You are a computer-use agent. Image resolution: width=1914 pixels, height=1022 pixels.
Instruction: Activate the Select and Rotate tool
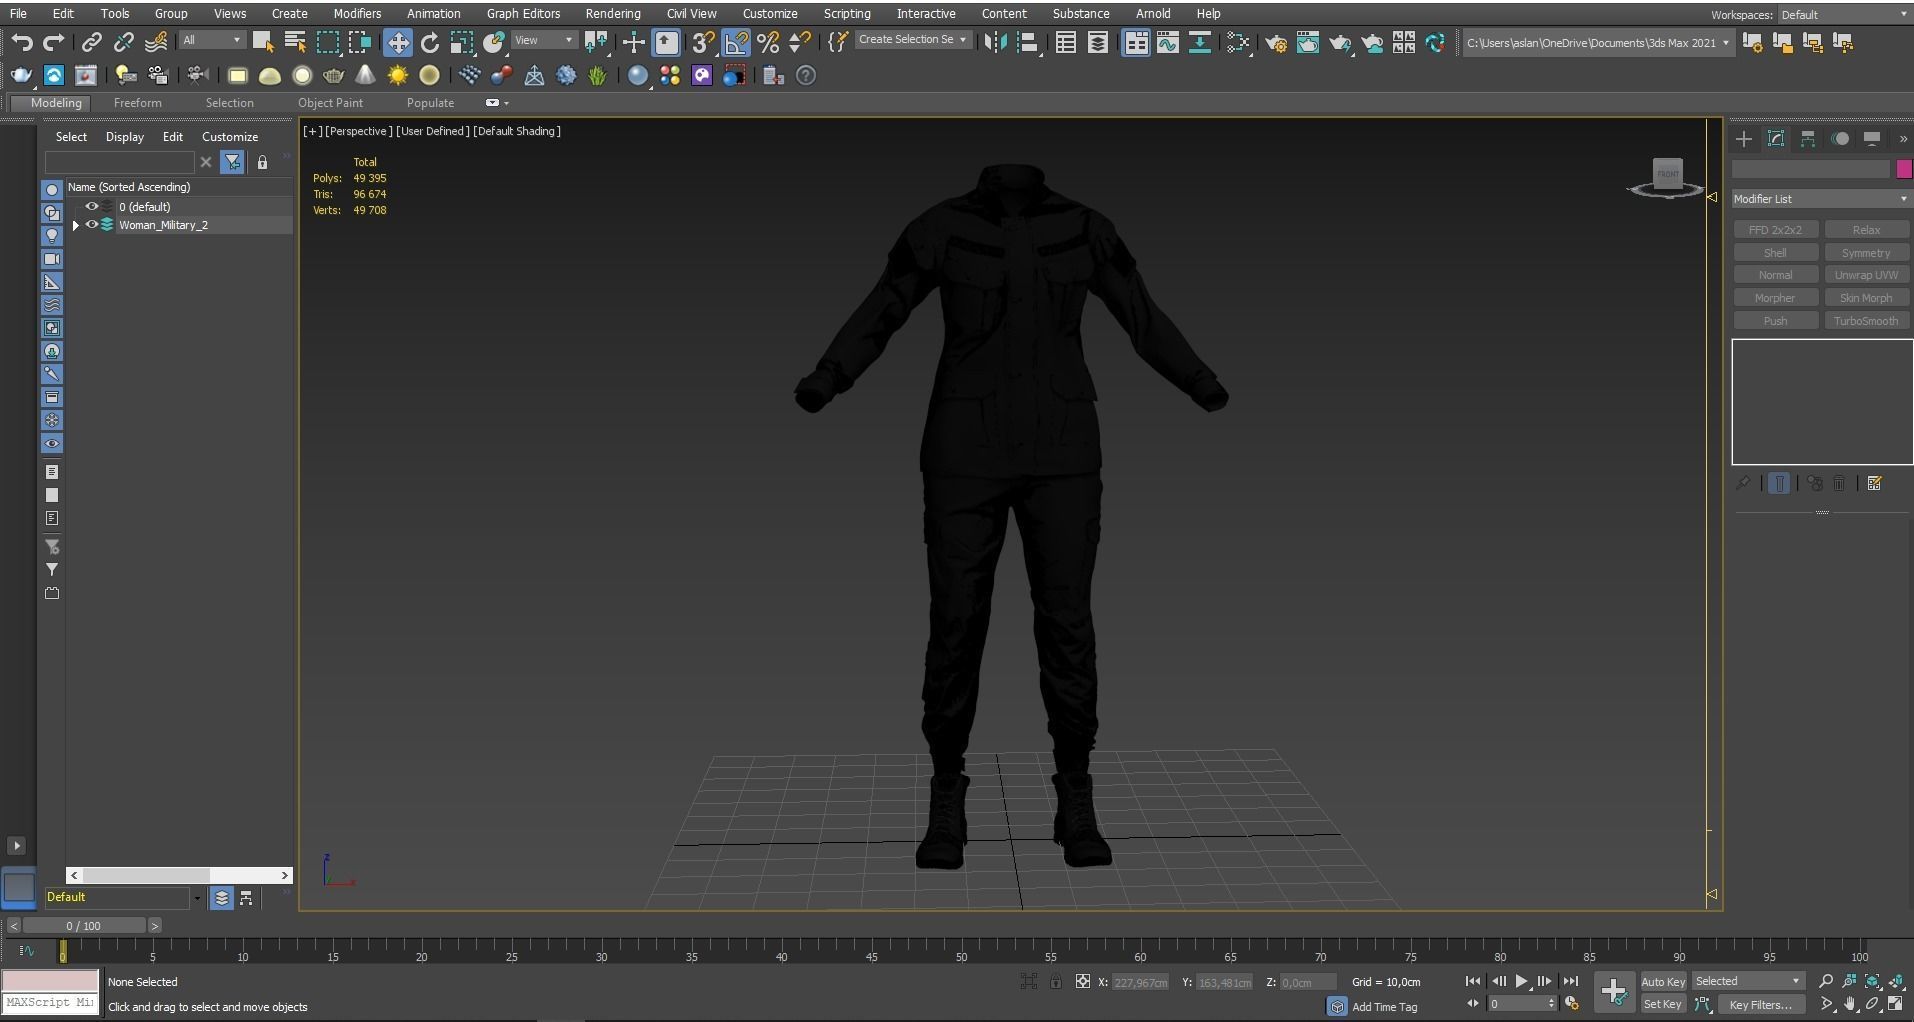[x=430, y=42]
